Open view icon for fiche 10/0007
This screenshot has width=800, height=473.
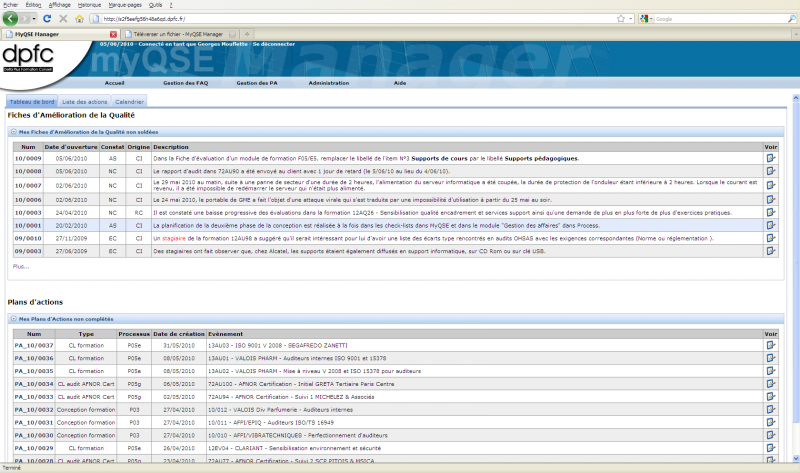tap(770, 185)
